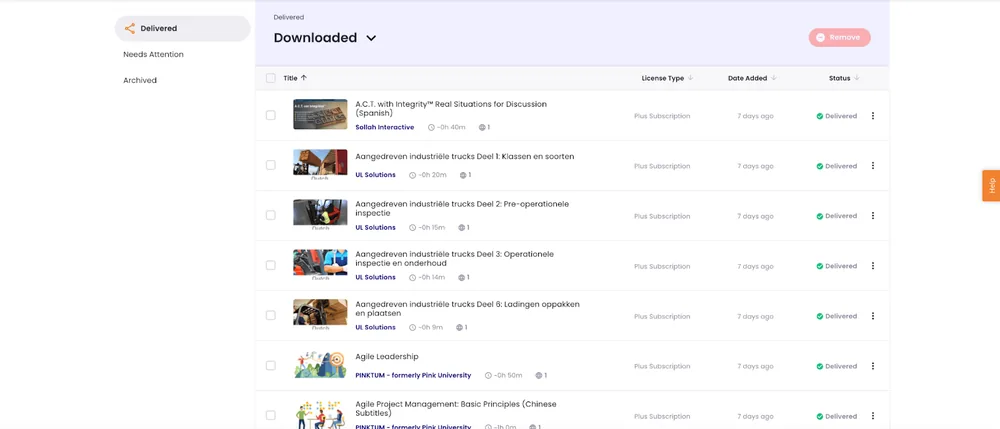Click the globe icon in Agile Leadership row
1000x429 pixels.
(538, 375)
